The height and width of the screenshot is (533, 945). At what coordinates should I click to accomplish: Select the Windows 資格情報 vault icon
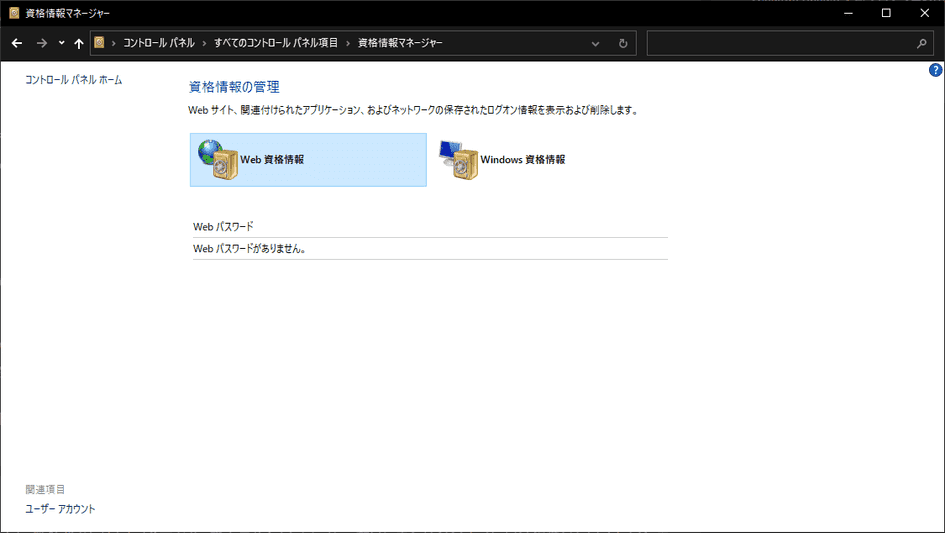tap(458, 160)
